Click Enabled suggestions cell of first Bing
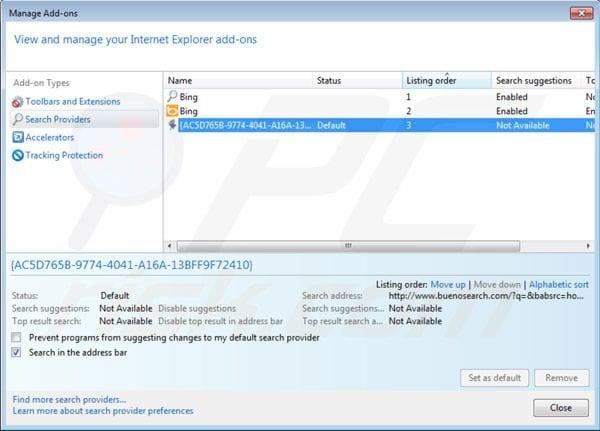Screen dimensions: 600x431 click(512, 97)
